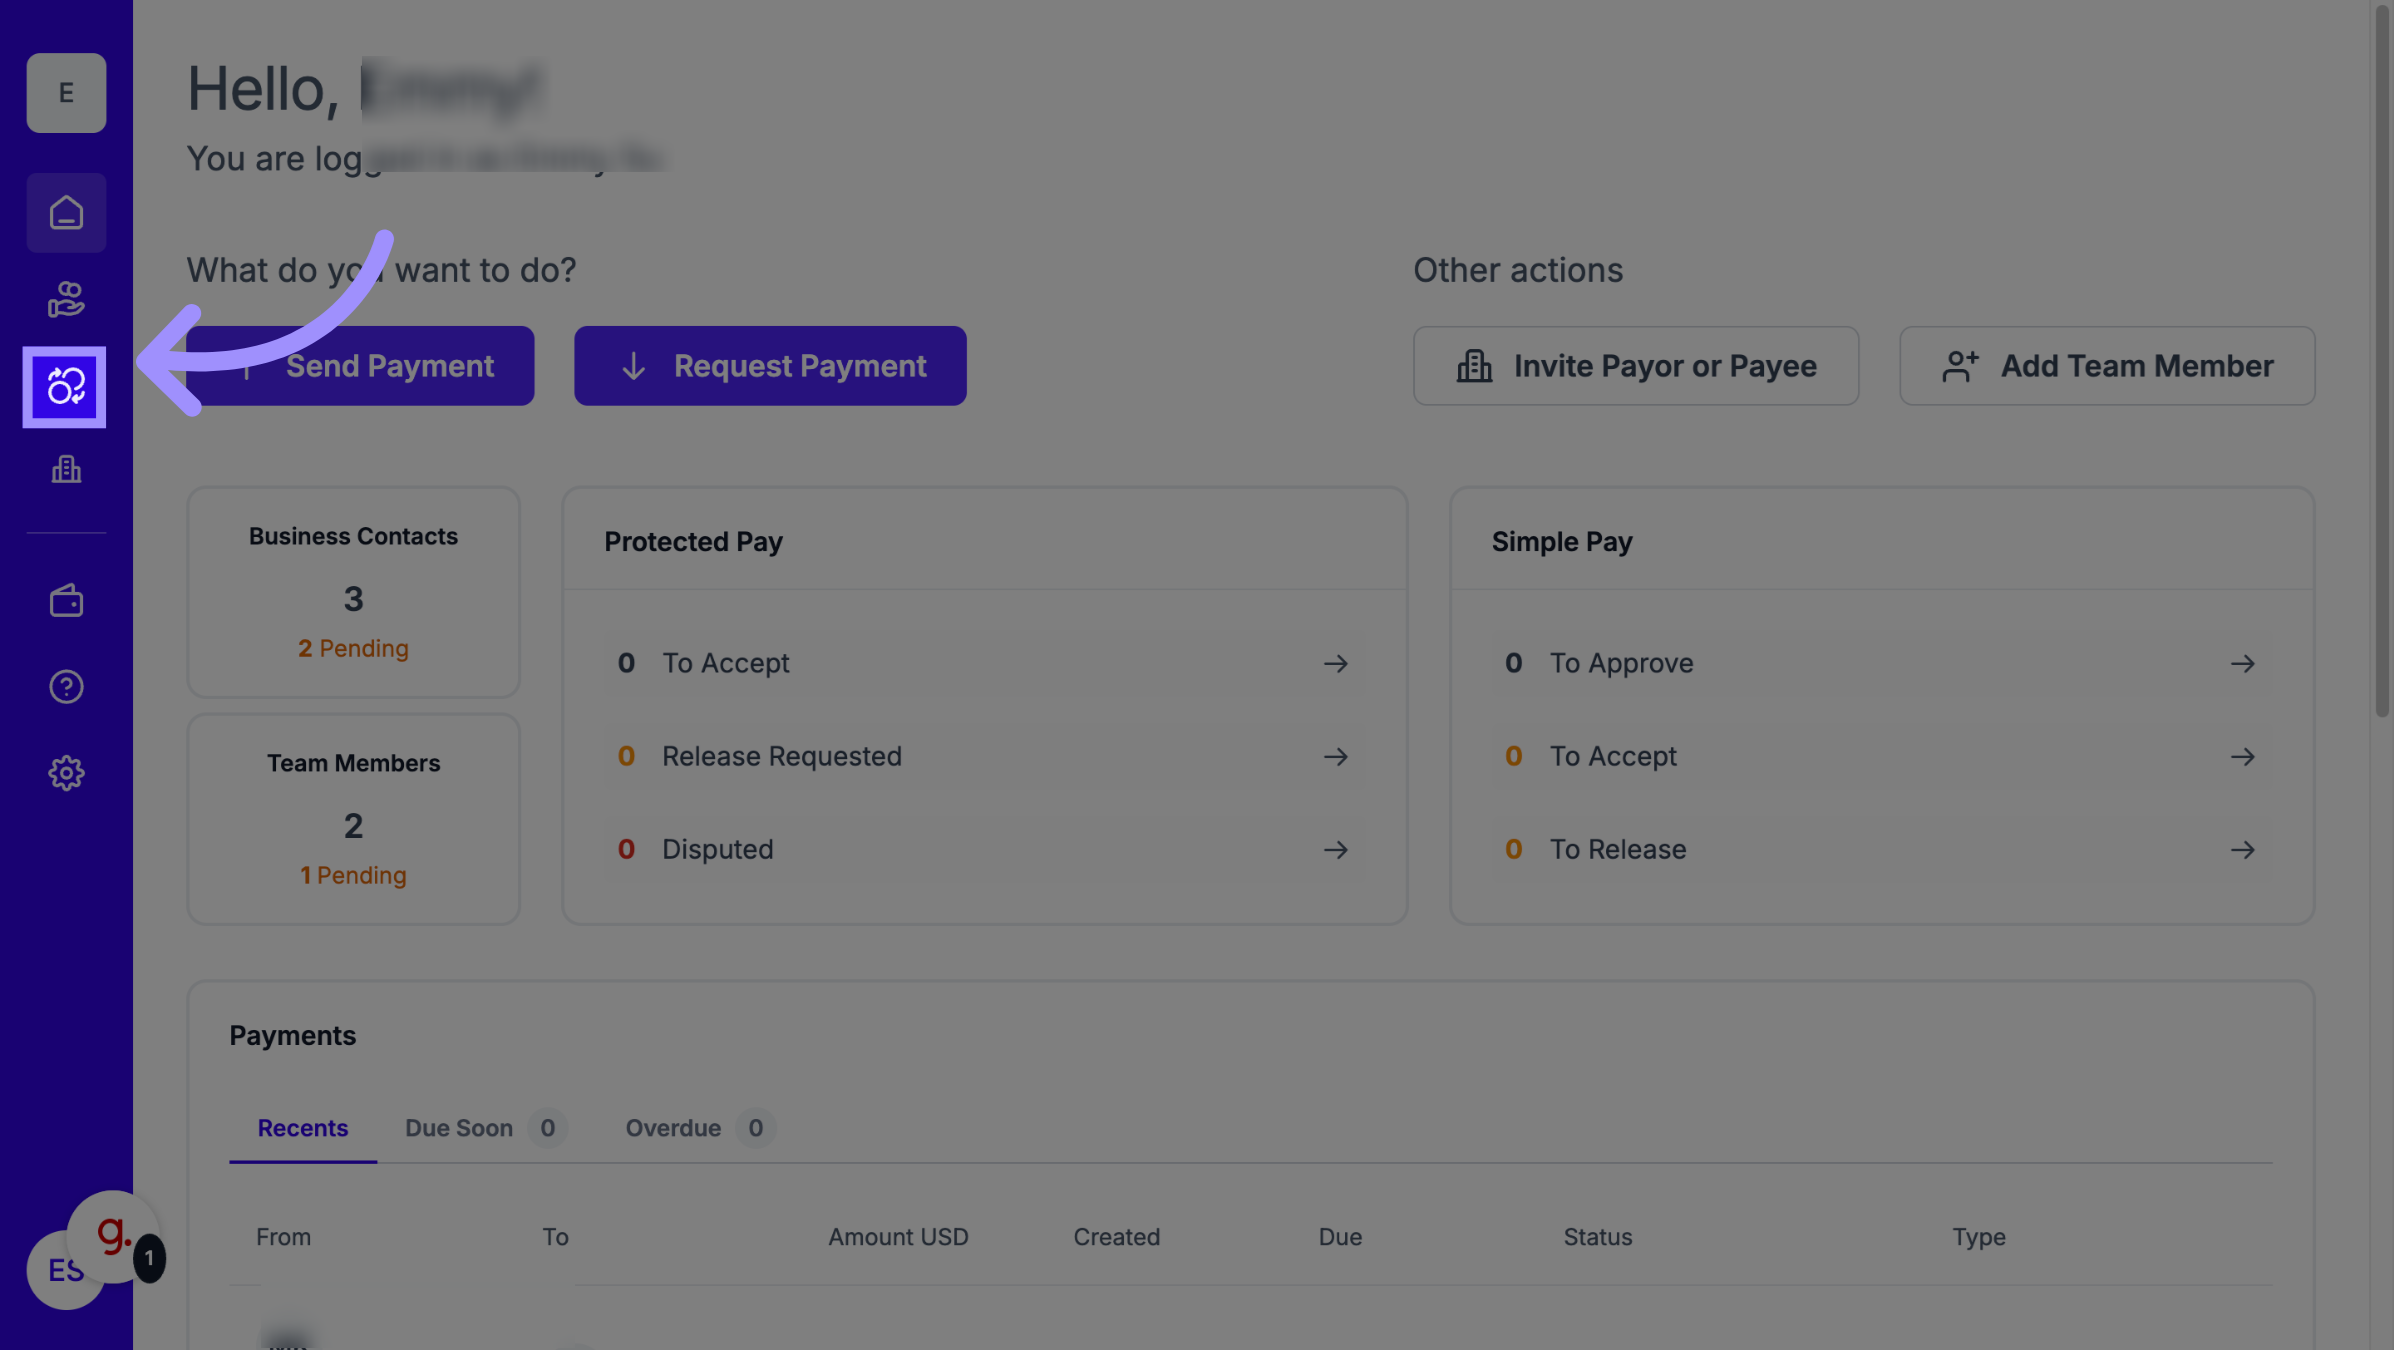Image resolution: width=2394 pixels, height=1350 pixels.
Task: Click the Request Payment button
Action: pyautogui.click(x=770, y=366)
